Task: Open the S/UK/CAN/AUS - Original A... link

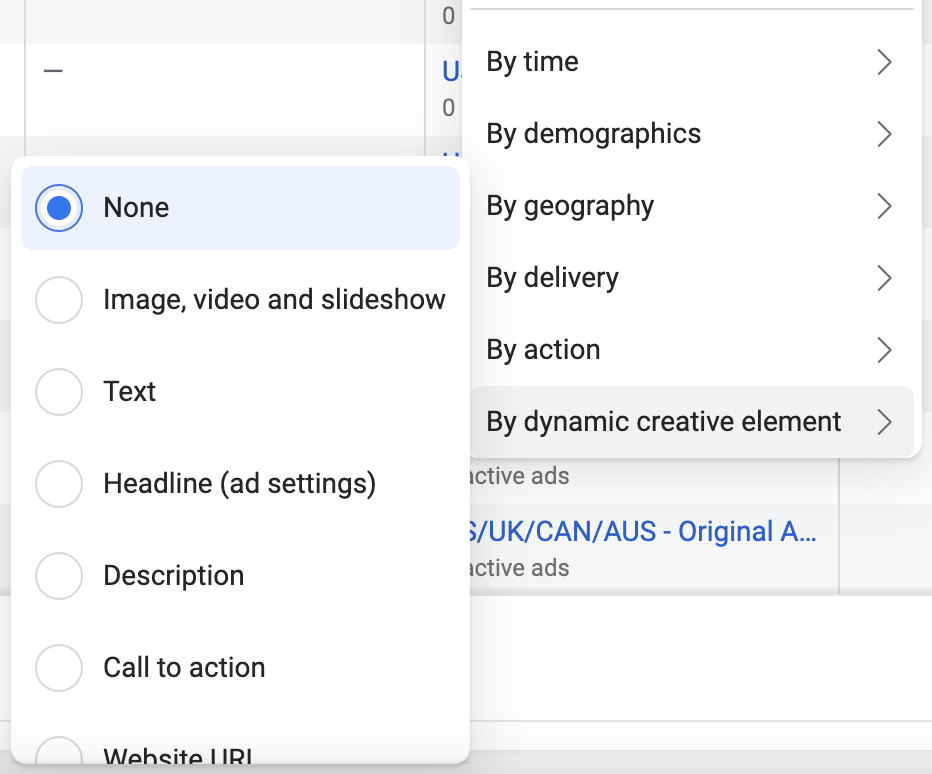Action: point(643,531)
